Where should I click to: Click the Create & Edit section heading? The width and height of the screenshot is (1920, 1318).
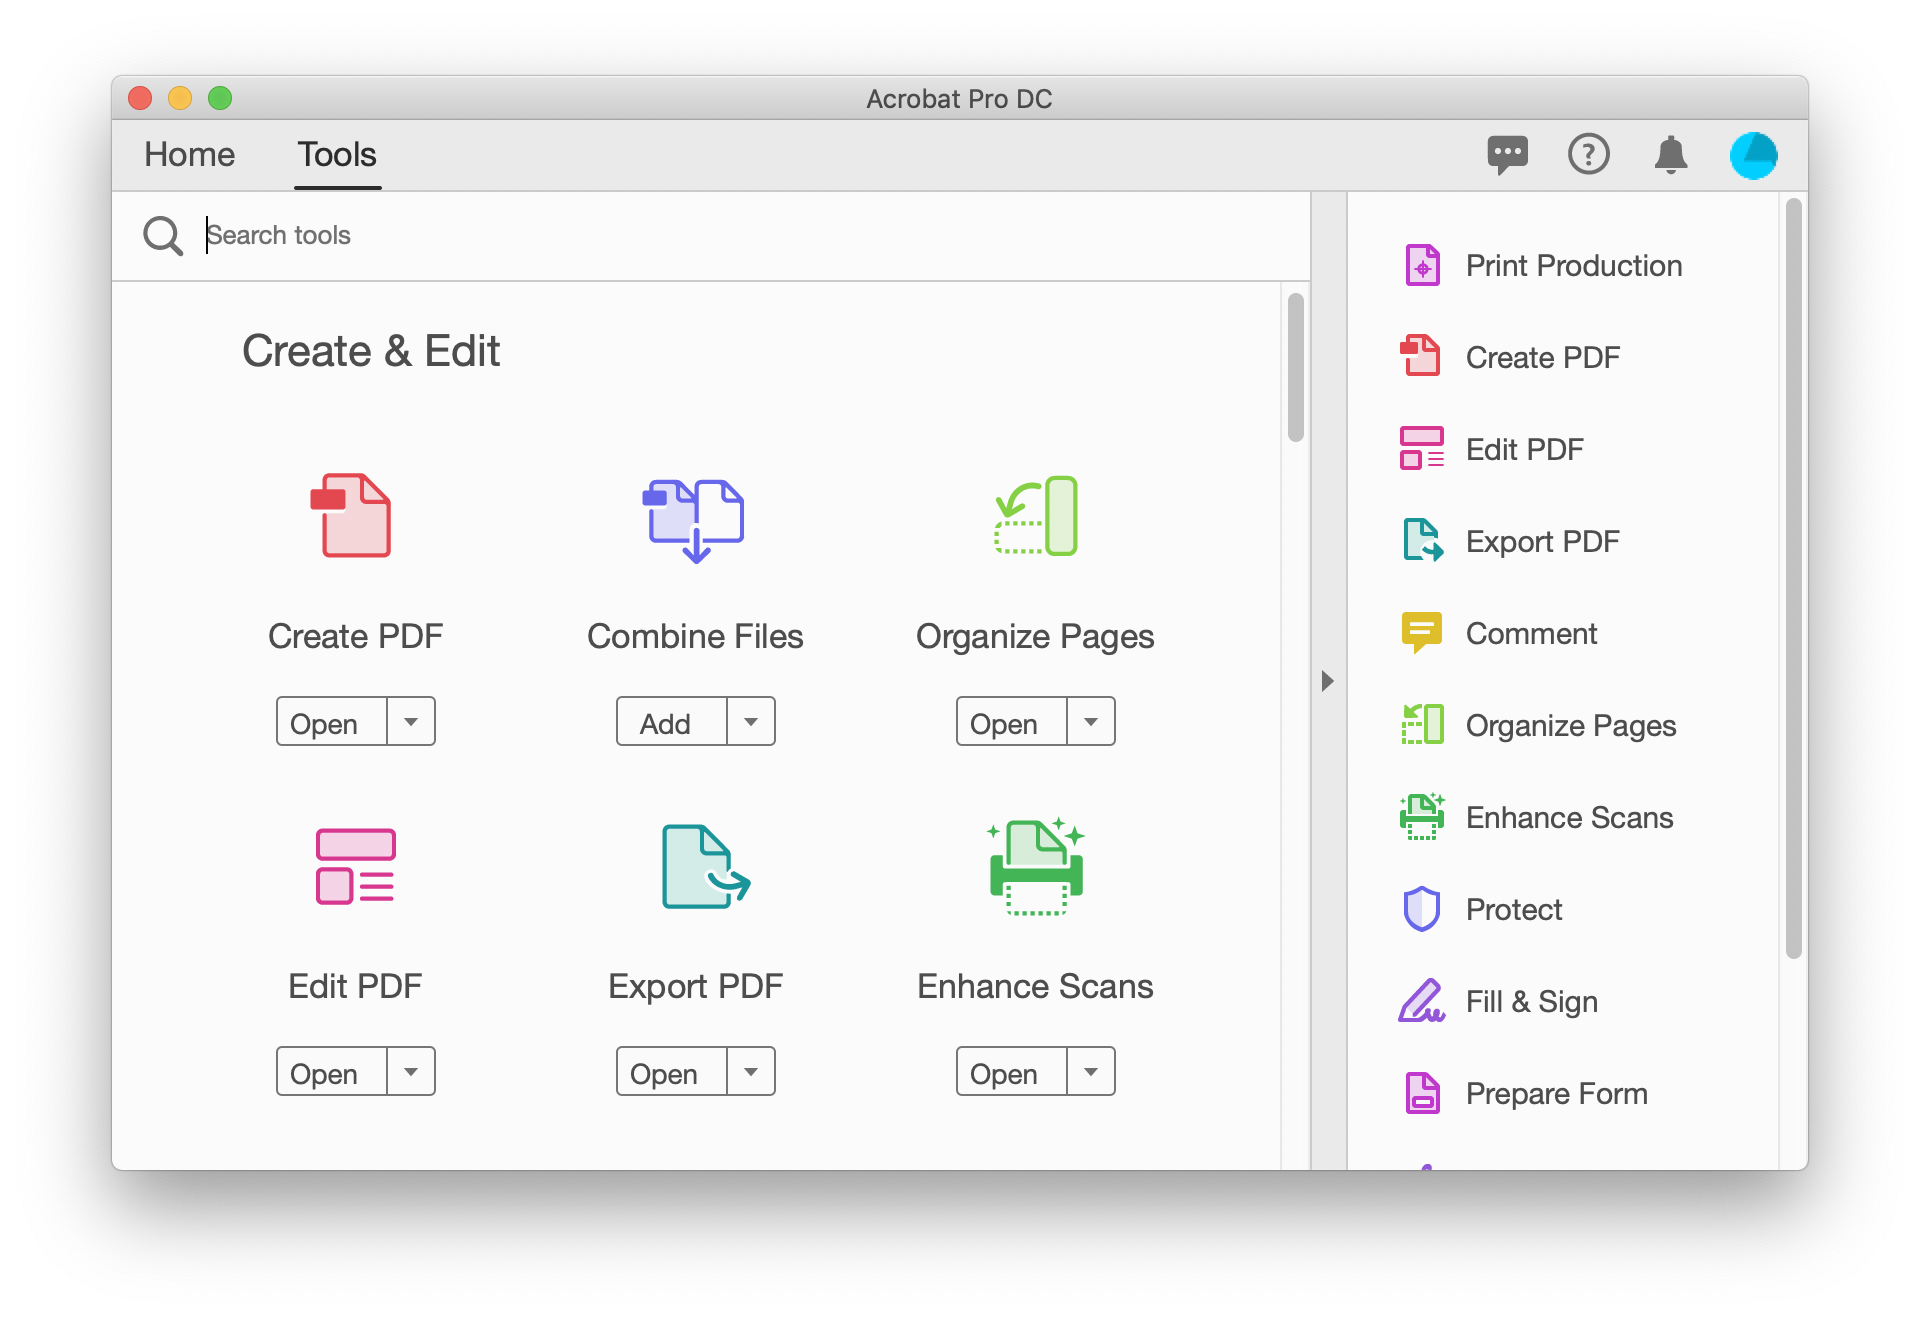(371, 351)
